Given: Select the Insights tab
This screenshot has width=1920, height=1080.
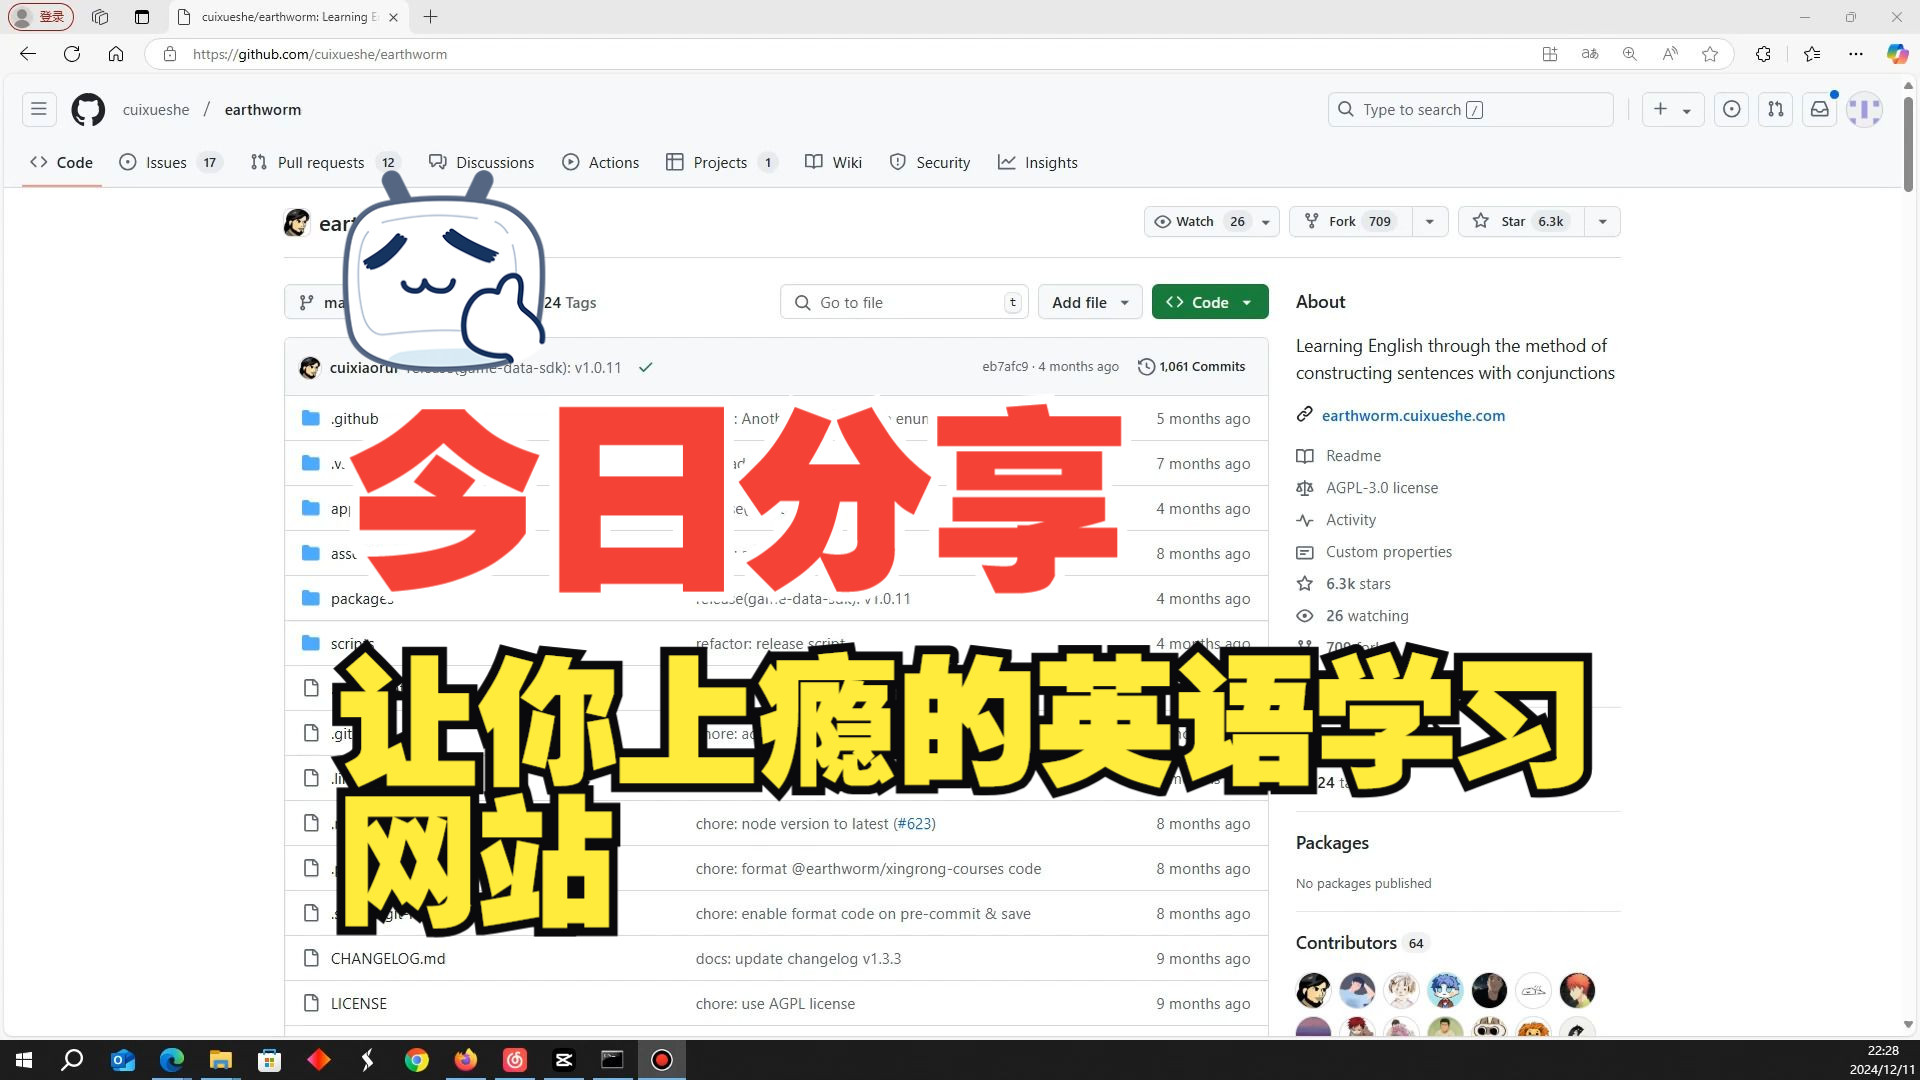Looking at the screenshot, I should coord(1051,162).
